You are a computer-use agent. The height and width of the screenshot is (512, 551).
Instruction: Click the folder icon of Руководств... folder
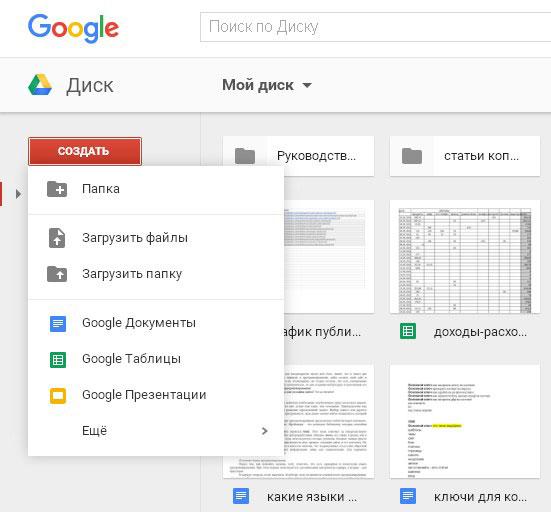click(x=245, y=156)
